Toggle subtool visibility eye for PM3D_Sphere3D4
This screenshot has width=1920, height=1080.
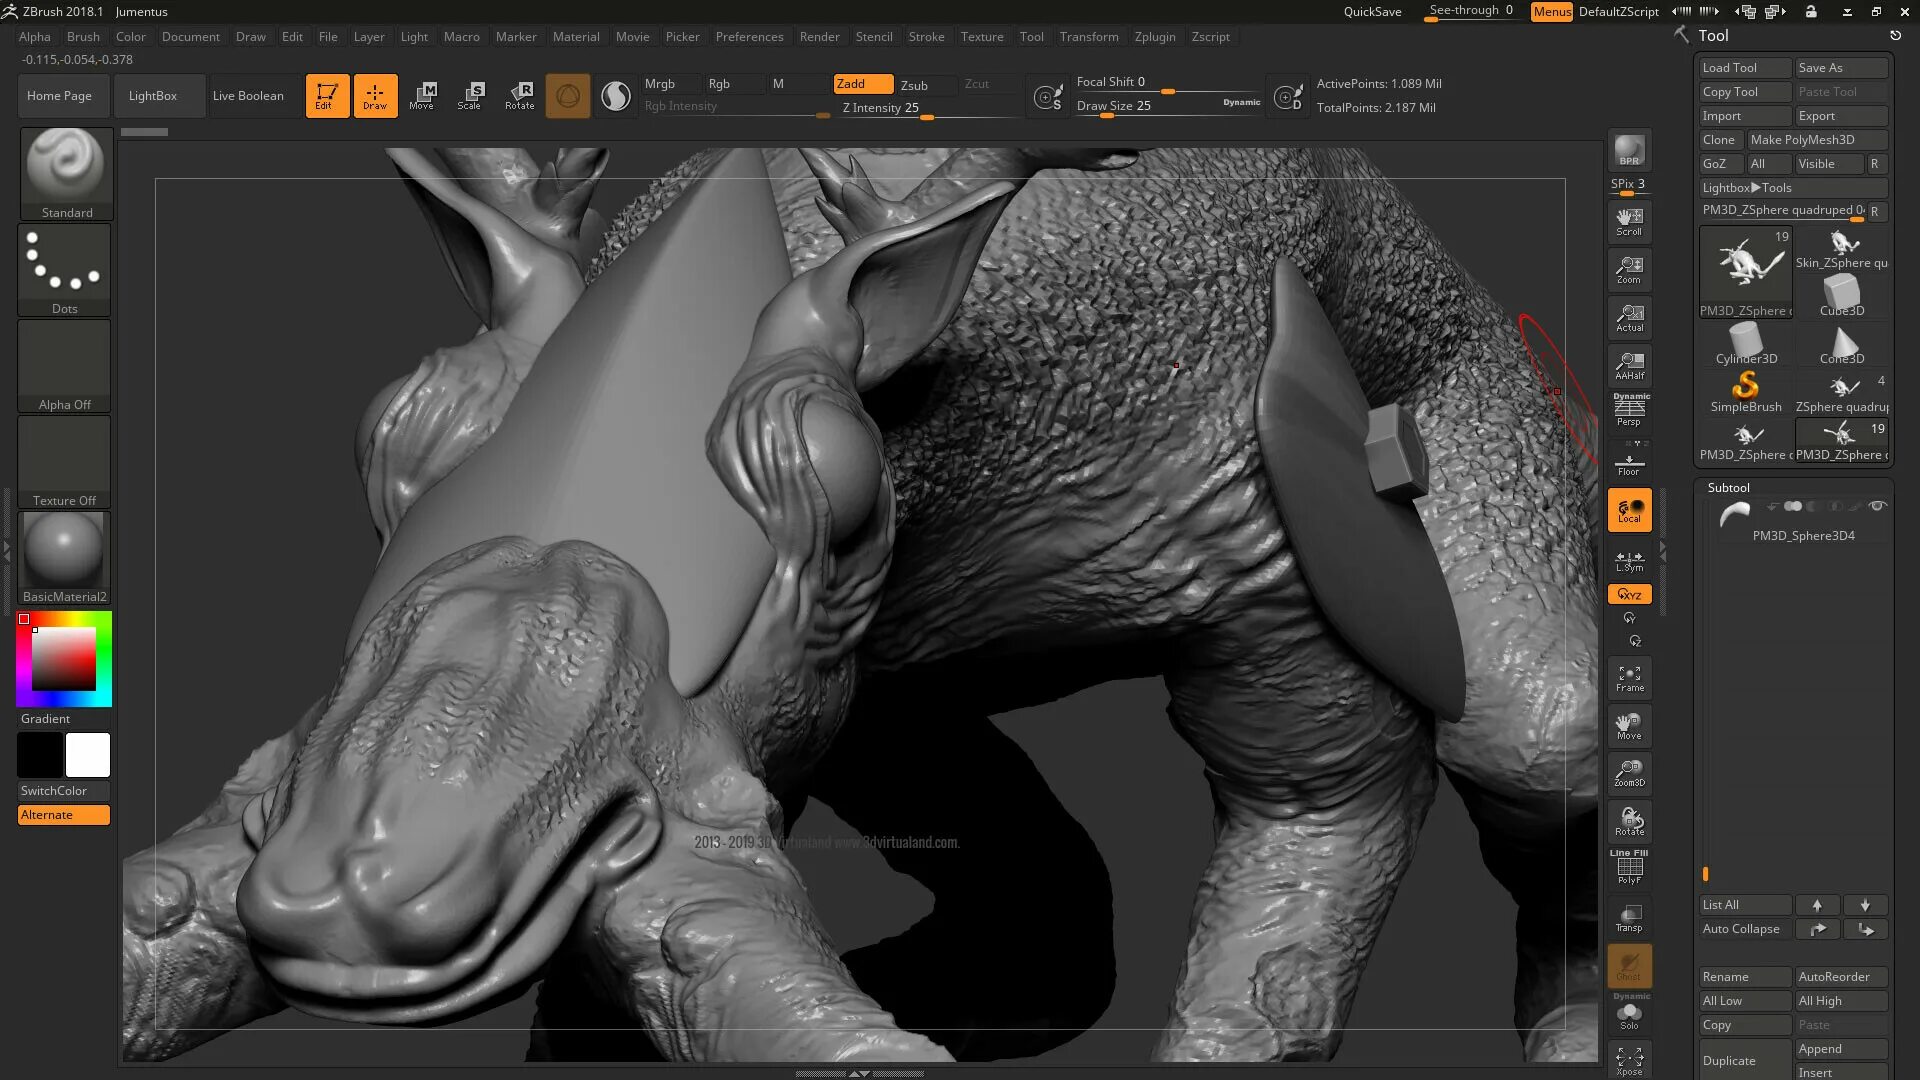click(x=1877, y=506)
